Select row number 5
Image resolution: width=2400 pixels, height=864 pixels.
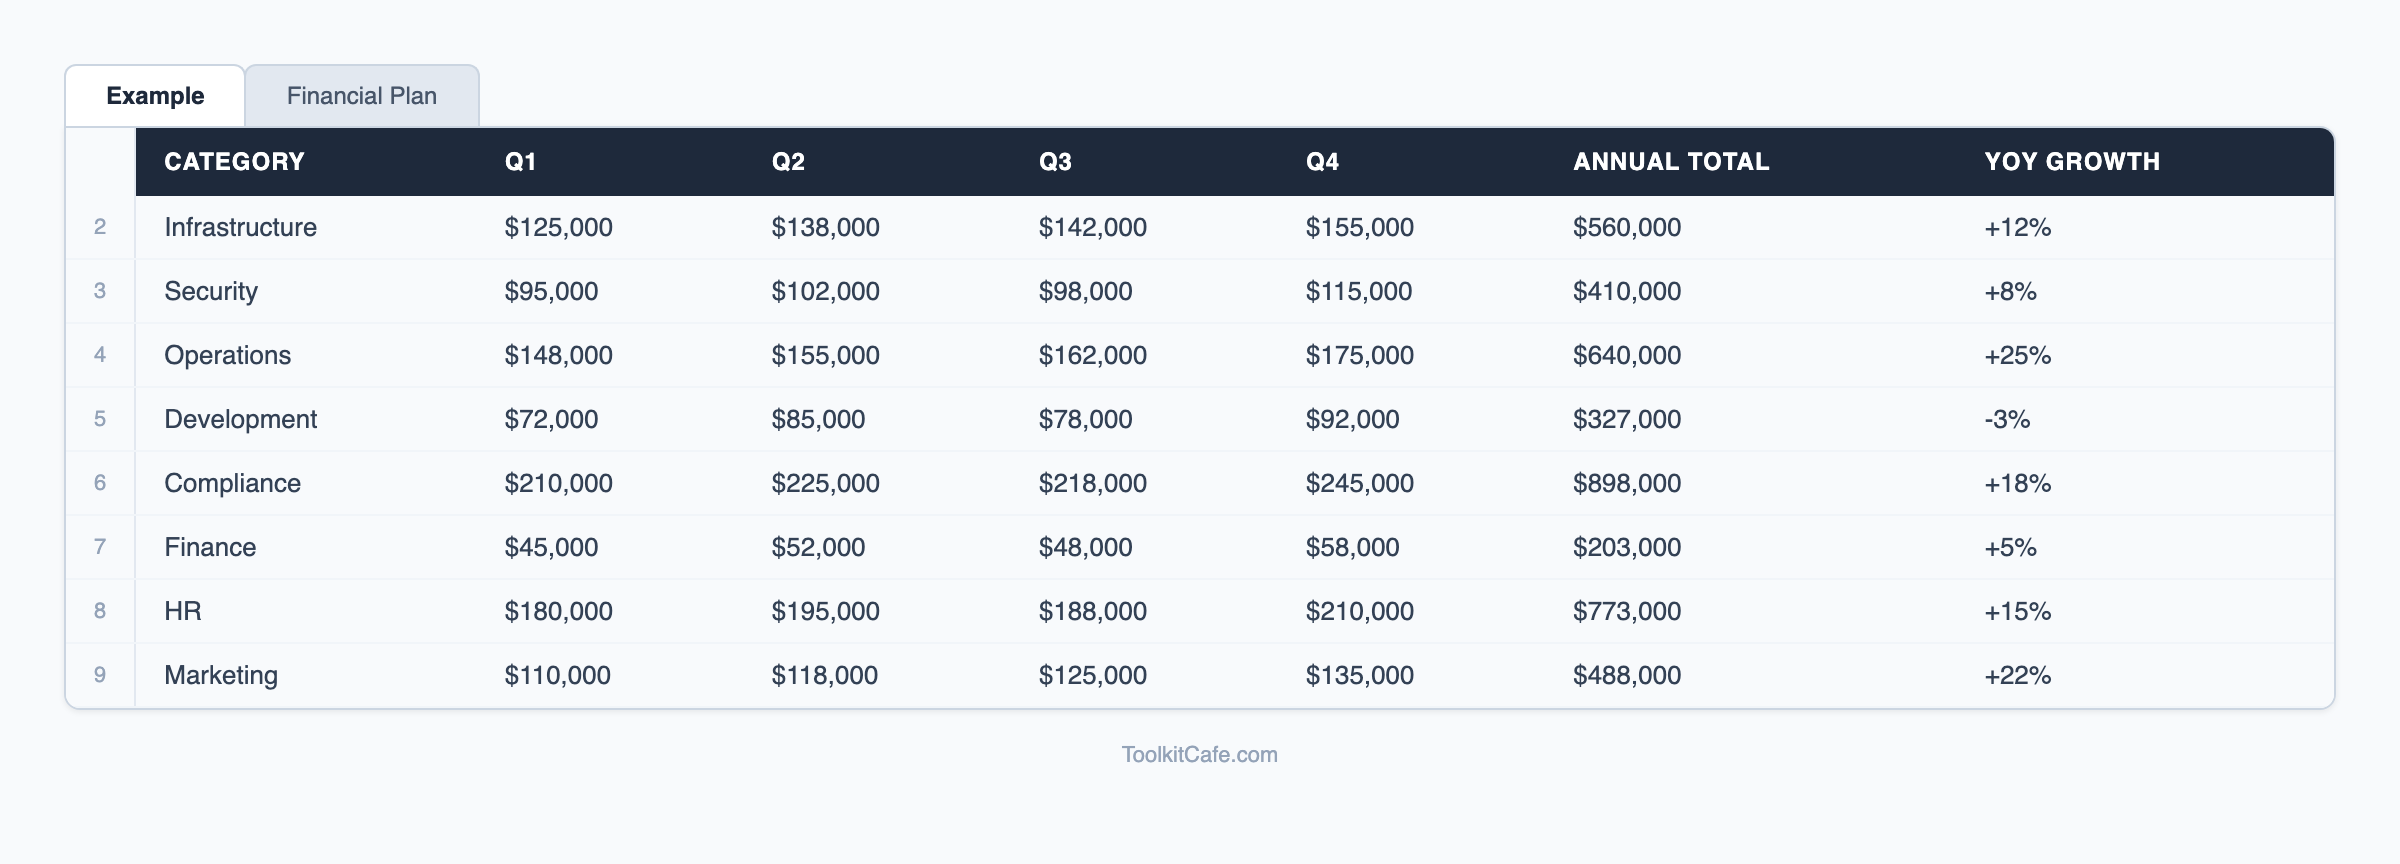100,419
